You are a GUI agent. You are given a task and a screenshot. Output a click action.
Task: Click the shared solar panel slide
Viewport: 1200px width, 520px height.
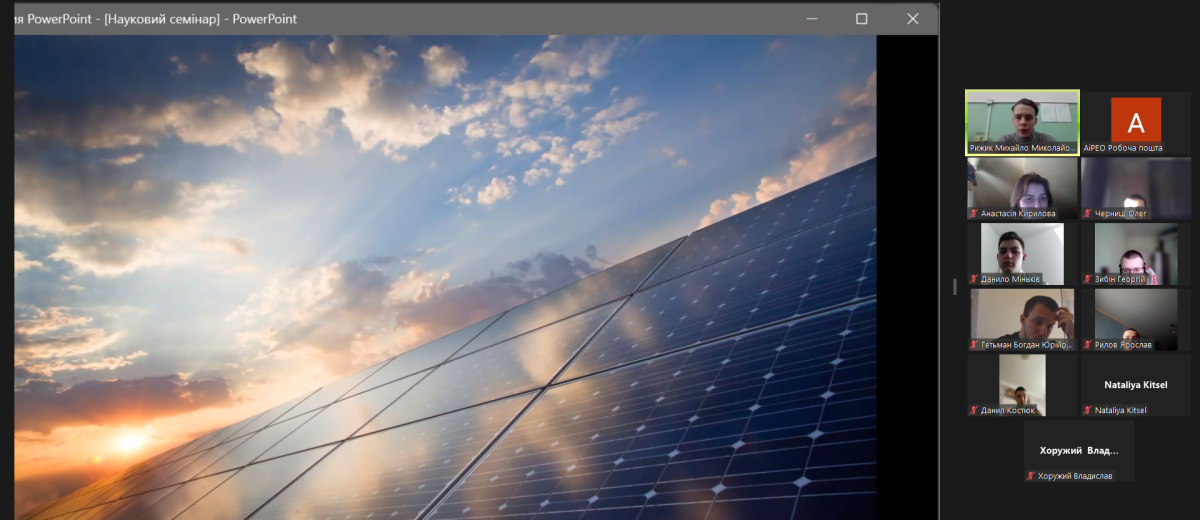pyautogui.click(x=445, y=280)
